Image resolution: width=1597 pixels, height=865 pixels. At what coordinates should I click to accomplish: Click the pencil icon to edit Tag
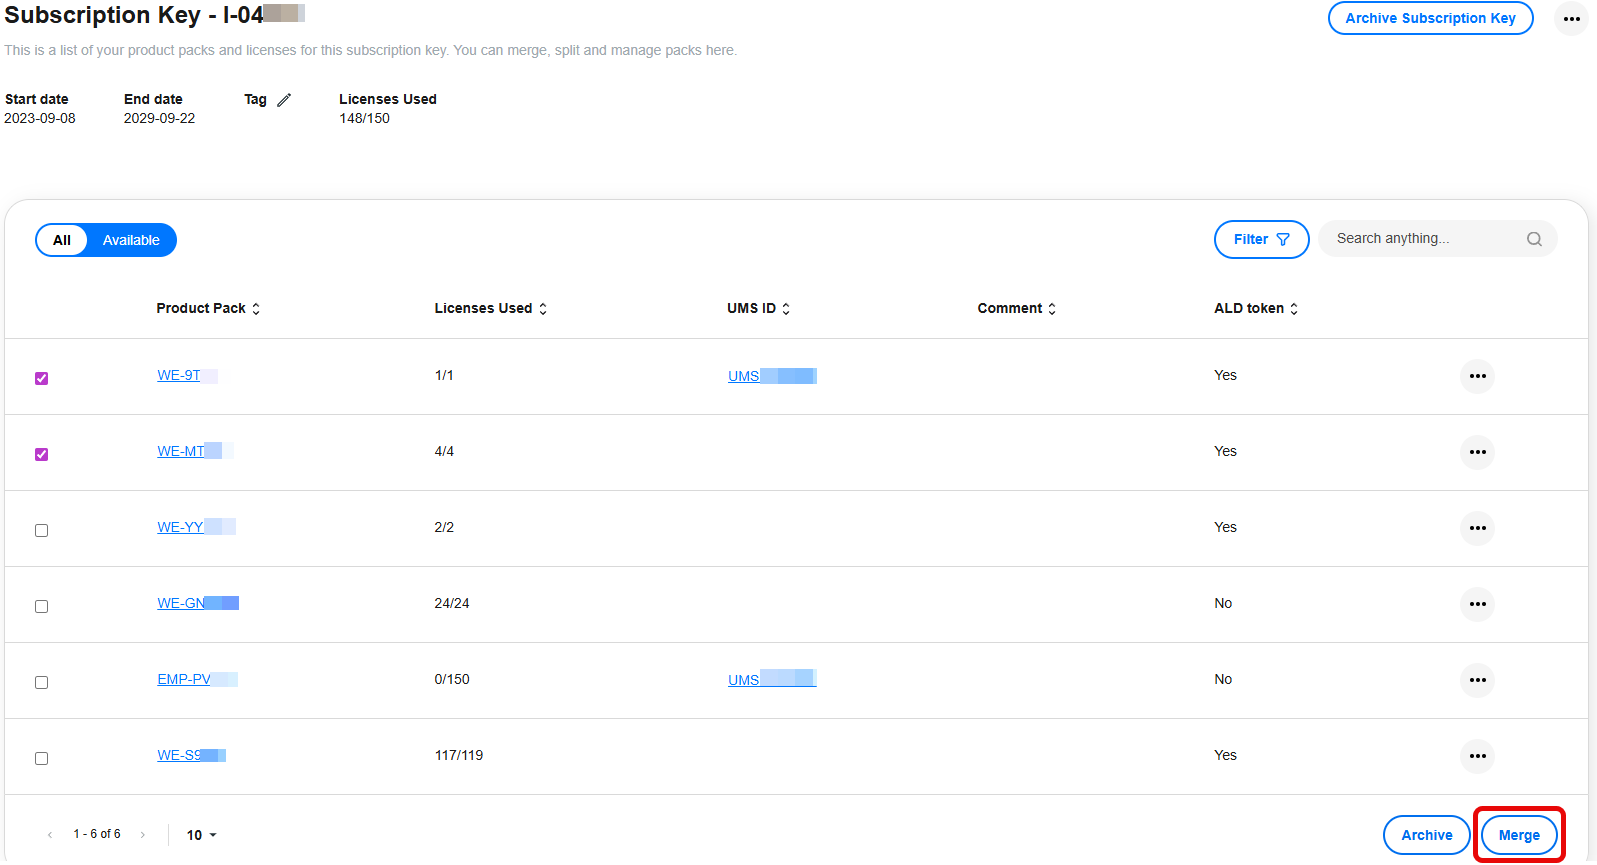tap(284, 100)
